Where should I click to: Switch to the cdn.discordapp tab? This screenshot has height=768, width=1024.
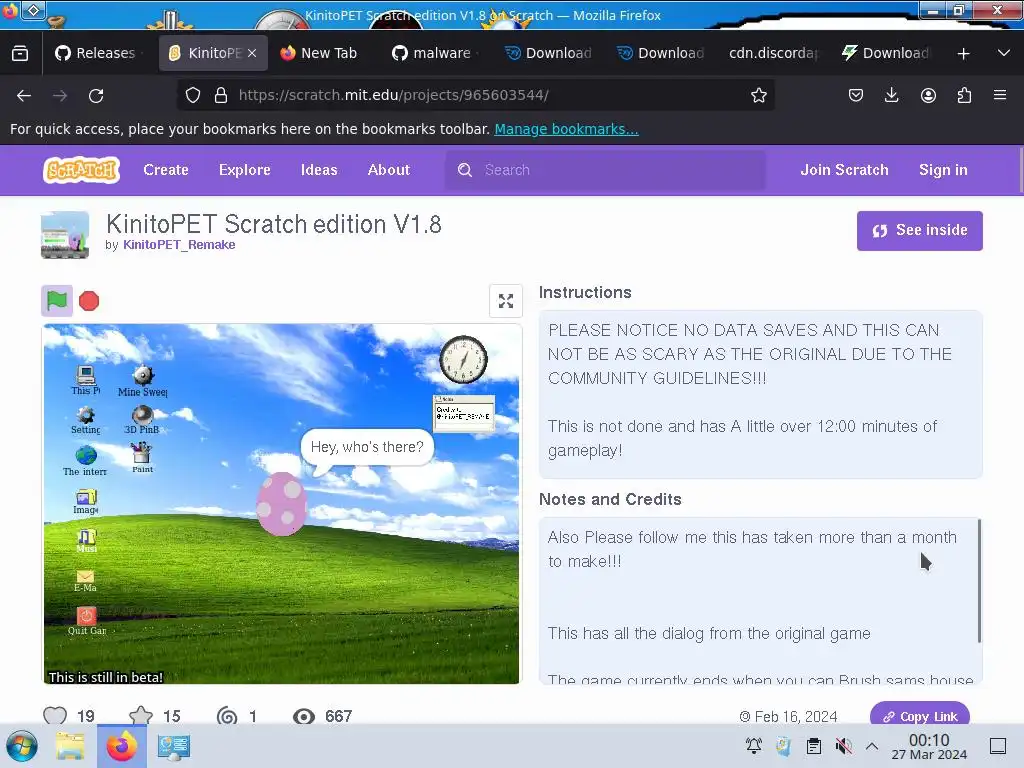pyautogui.click(x=773, y=53)
